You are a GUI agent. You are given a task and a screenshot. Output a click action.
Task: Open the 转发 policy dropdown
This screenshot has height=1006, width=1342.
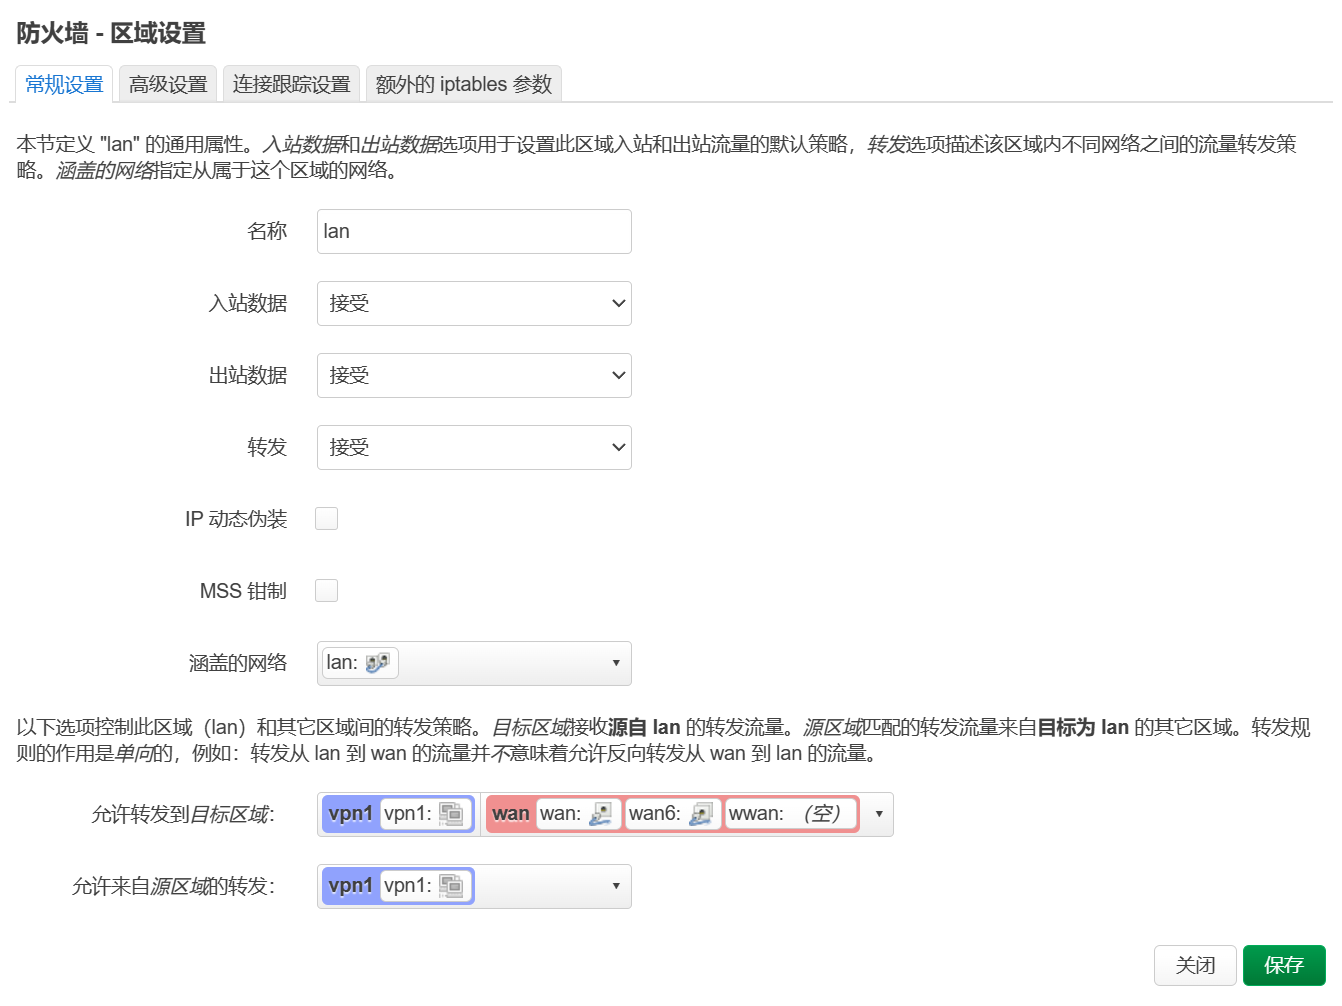(x=474, y=447)
